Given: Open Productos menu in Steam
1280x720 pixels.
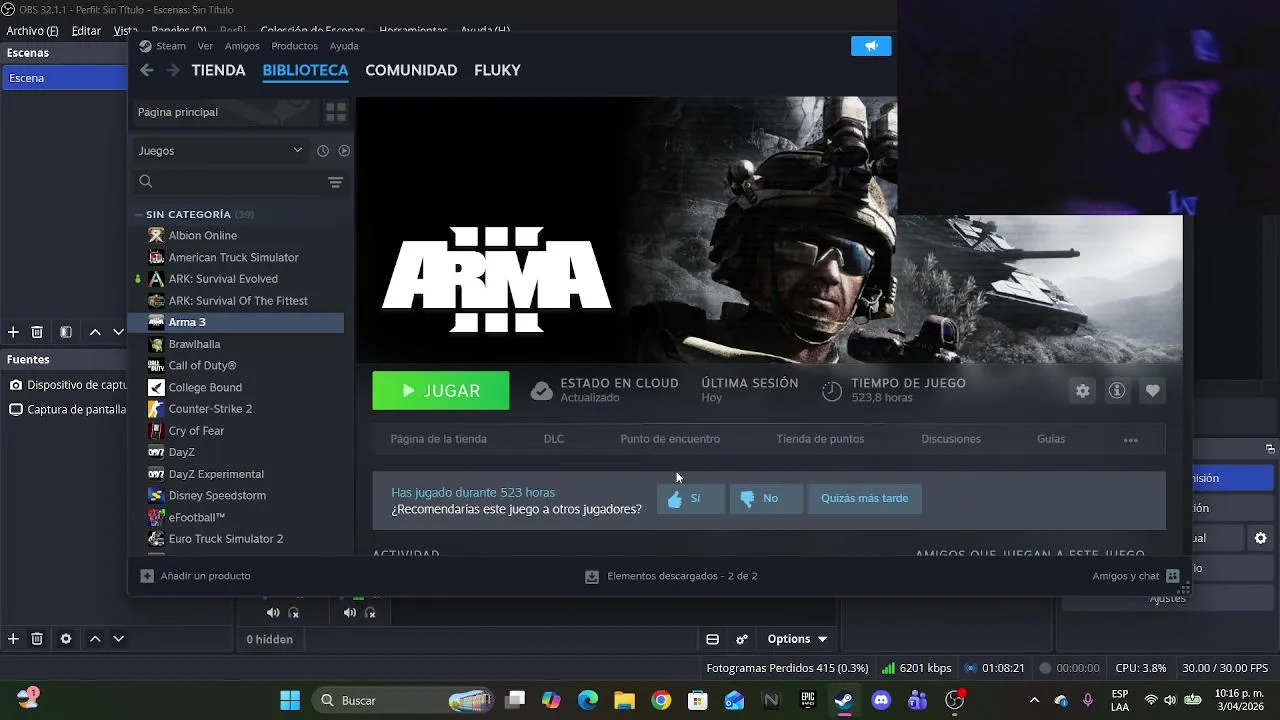Looking at the screenshot, I should [x=294, y=46].
